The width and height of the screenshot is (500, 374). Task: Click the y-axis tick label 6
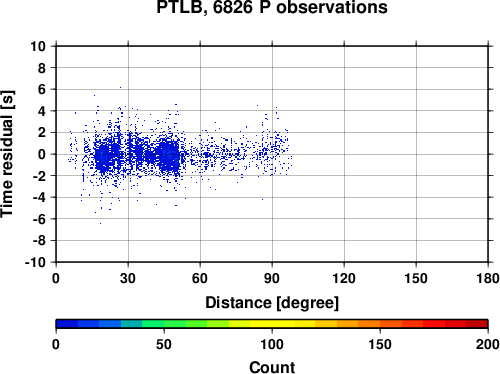coord(42,89)
